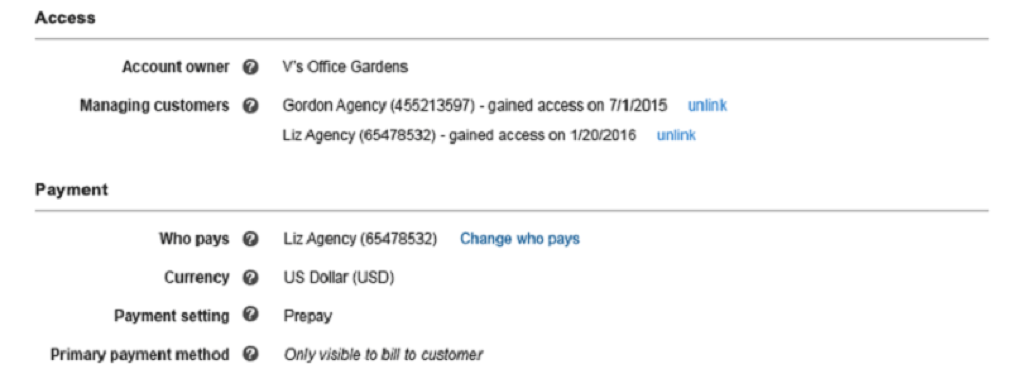1011x381 pixels.
Task: Unlink Liz Agency manager access
Action: click(x=676, y=135)
